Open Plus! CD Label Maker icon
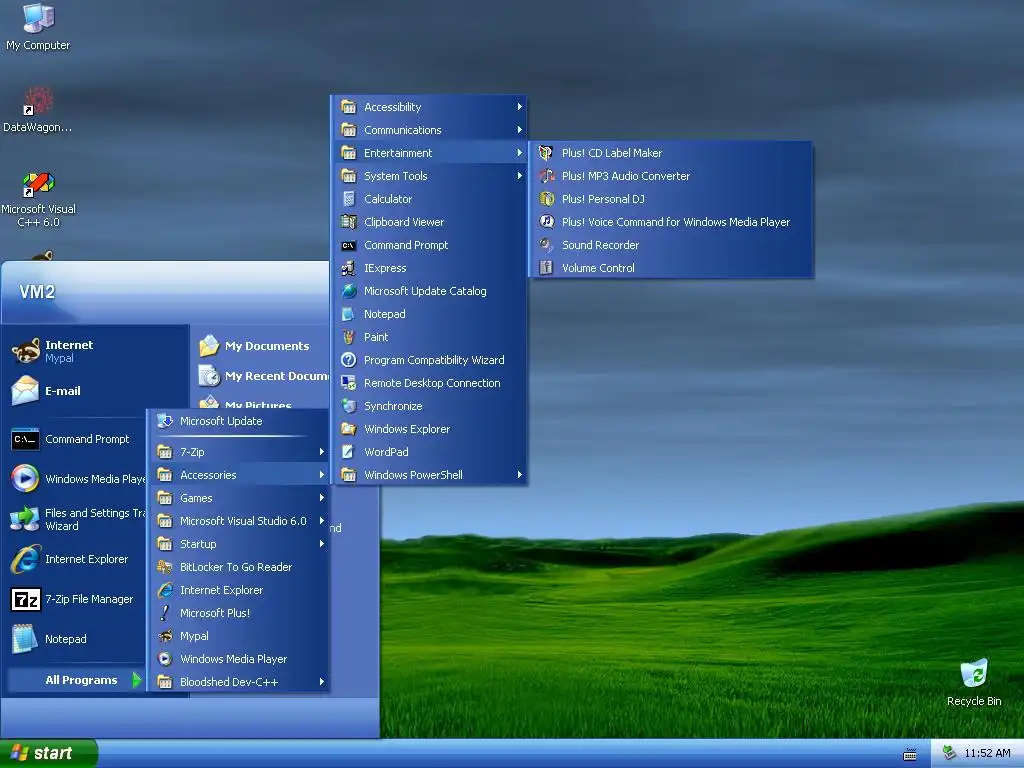The height and width of the screenshot is (768, 1024). coord(546,153)
